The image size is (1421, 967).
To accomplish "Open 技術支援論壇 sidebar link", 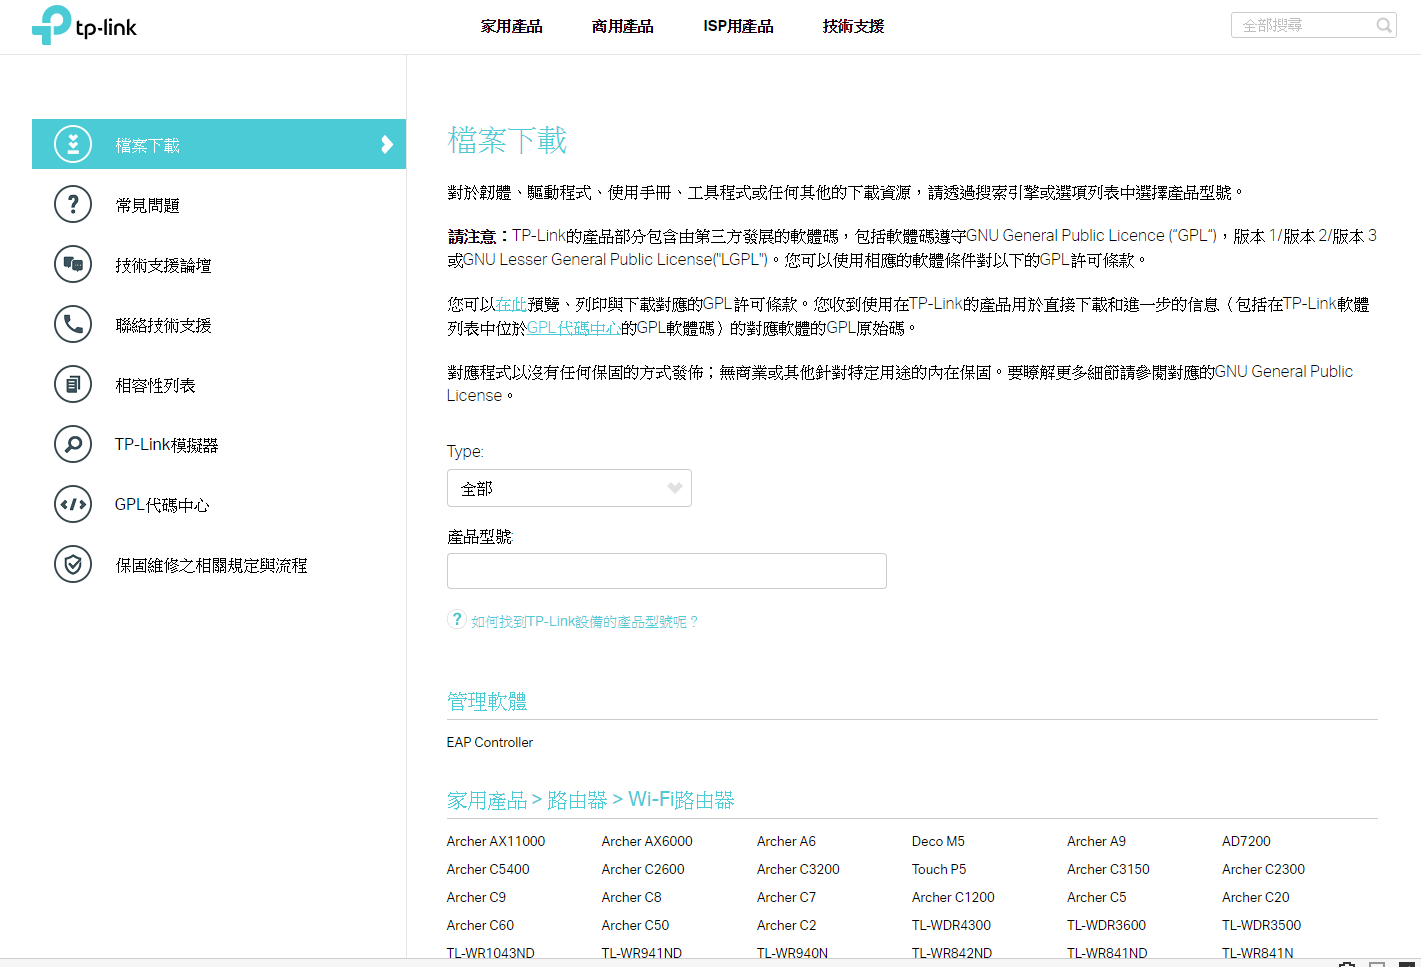I will (163, 265).
